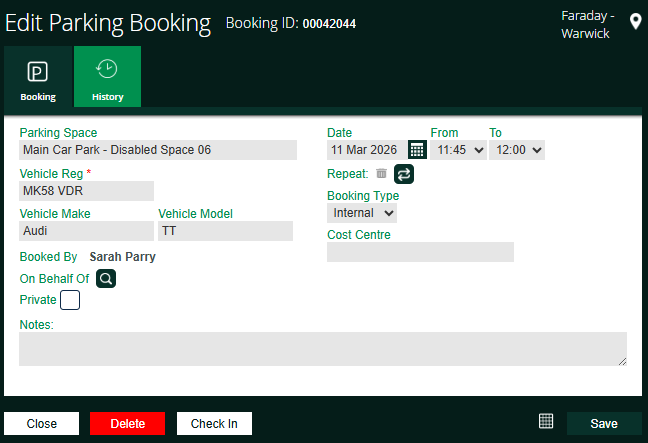Save the parking booking
This screenshot has width=648, height=443.
[x=604, y=423]
